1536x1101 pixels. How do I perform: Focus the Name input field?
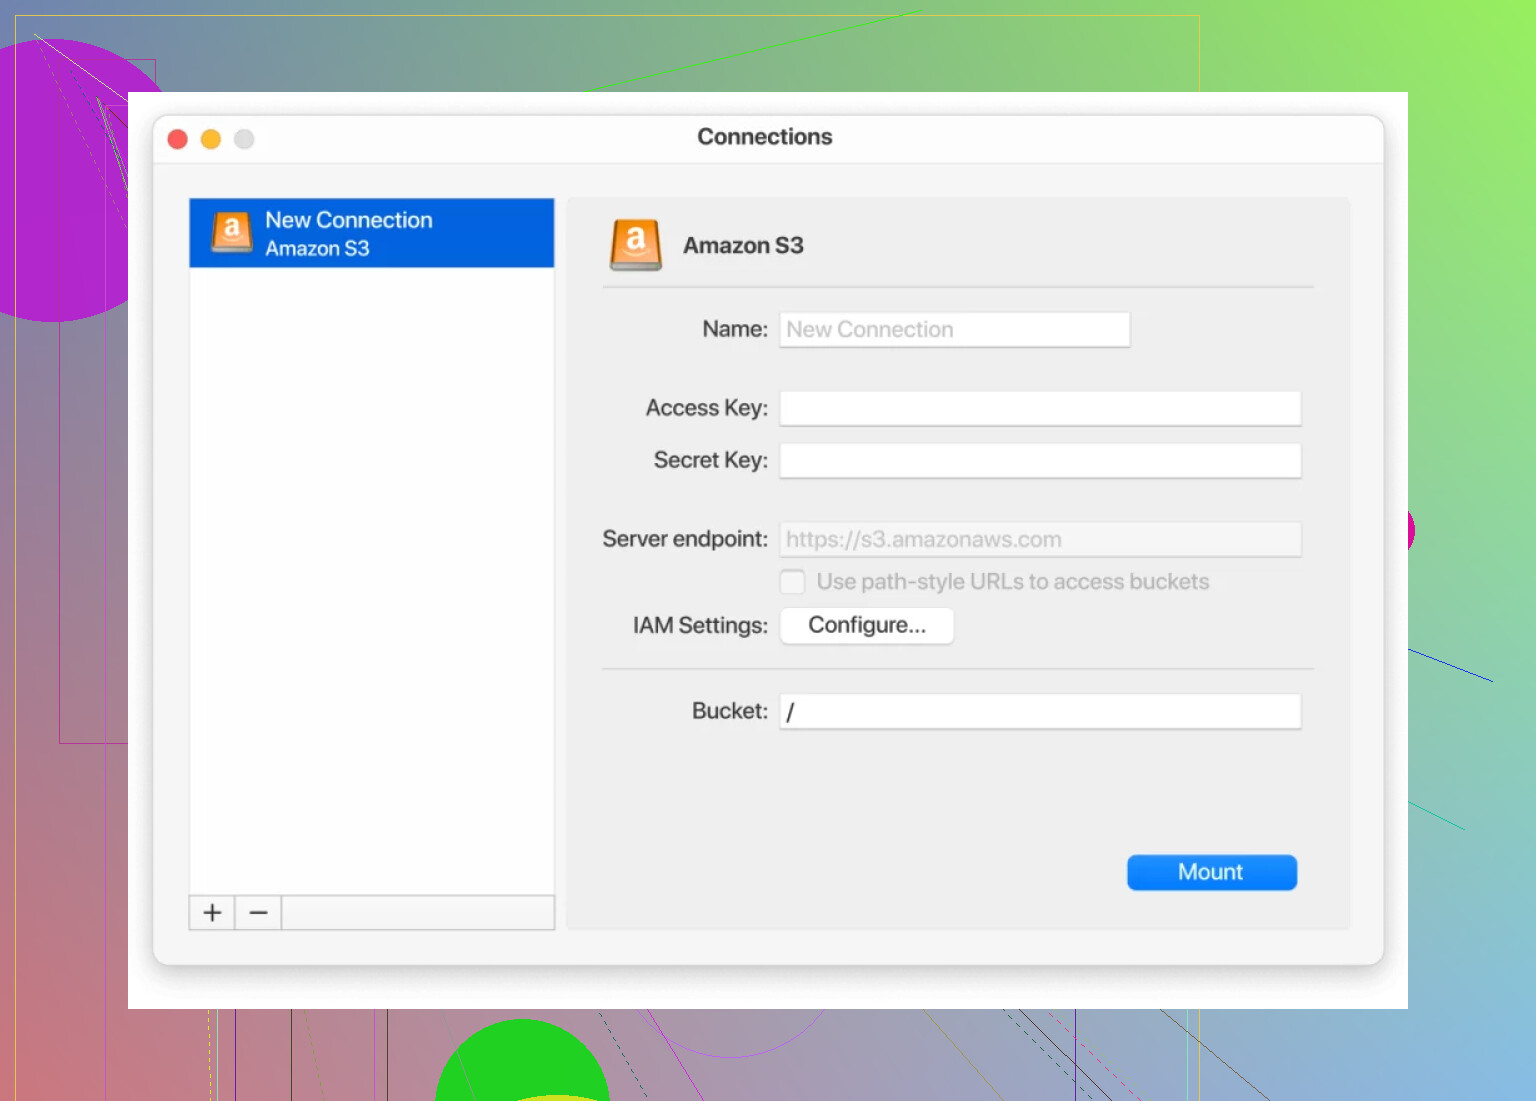click(x=955, y=330)
